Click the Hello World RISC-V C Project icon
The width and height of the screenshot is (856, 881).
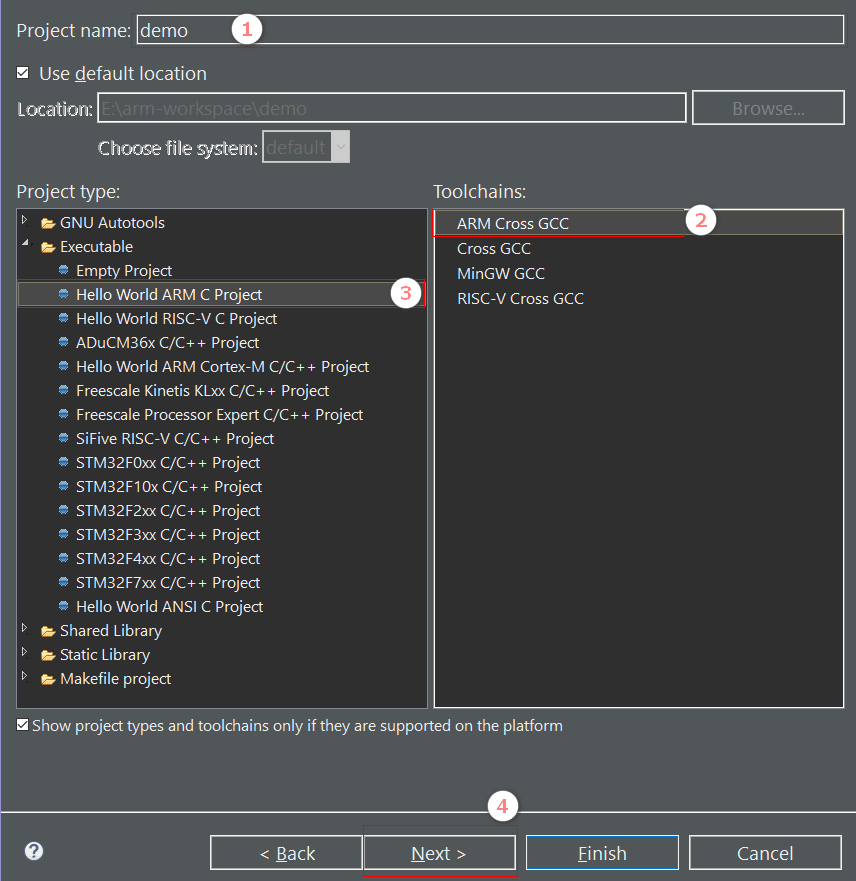point(64,318)
